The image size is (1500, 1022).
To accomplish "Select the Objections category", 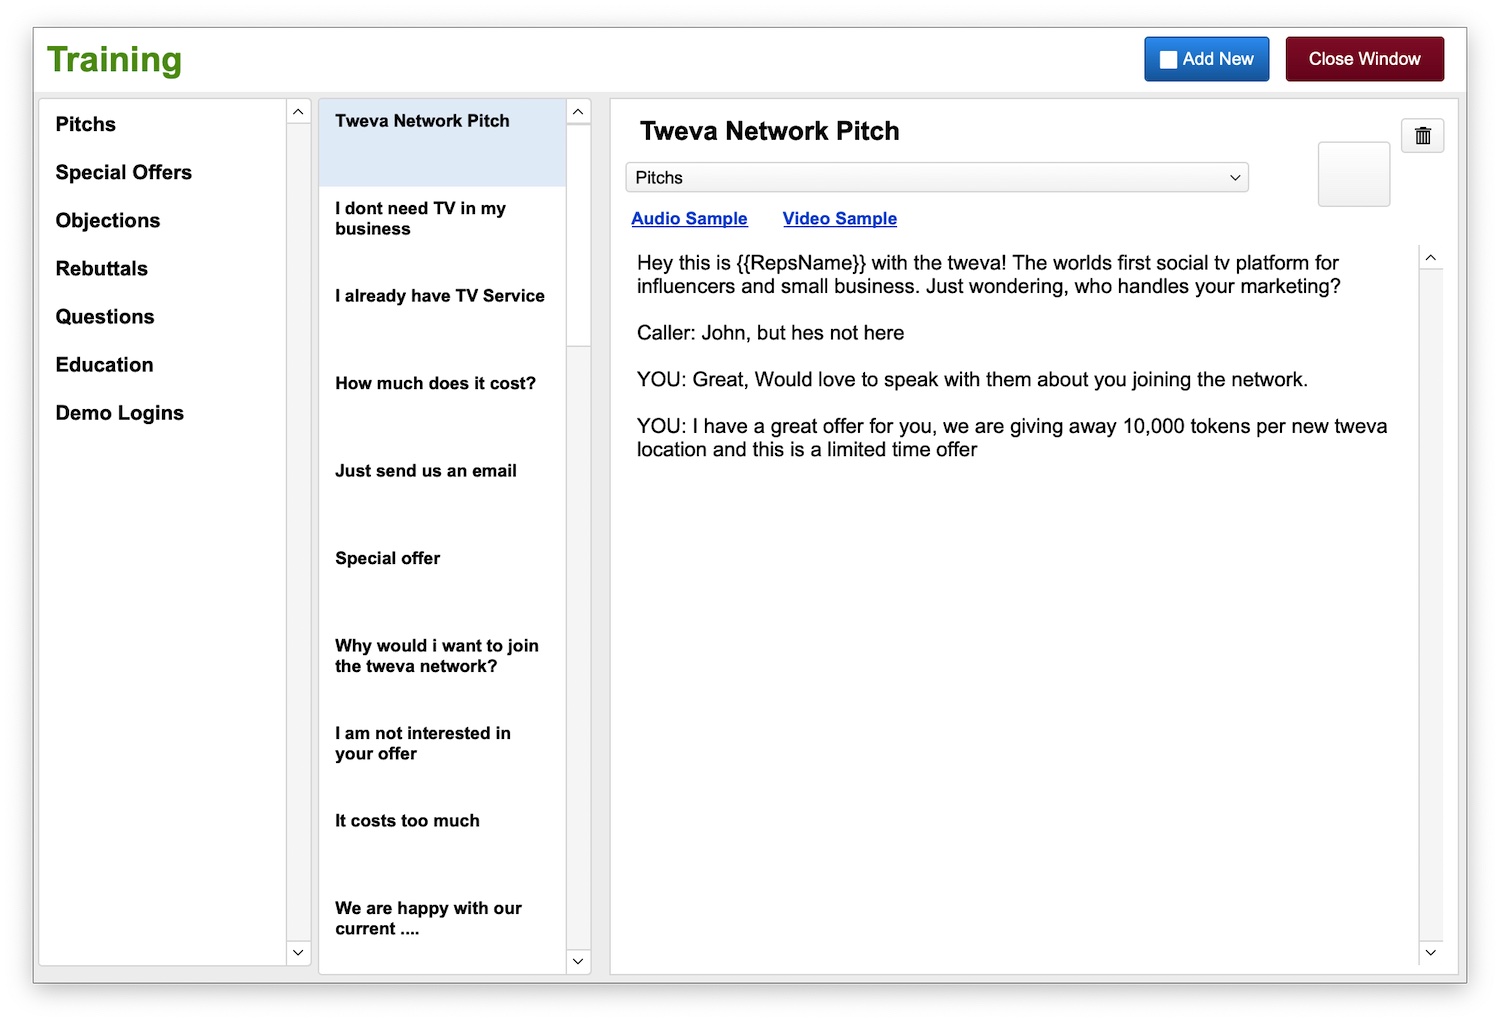I will [x=108, y=221].
